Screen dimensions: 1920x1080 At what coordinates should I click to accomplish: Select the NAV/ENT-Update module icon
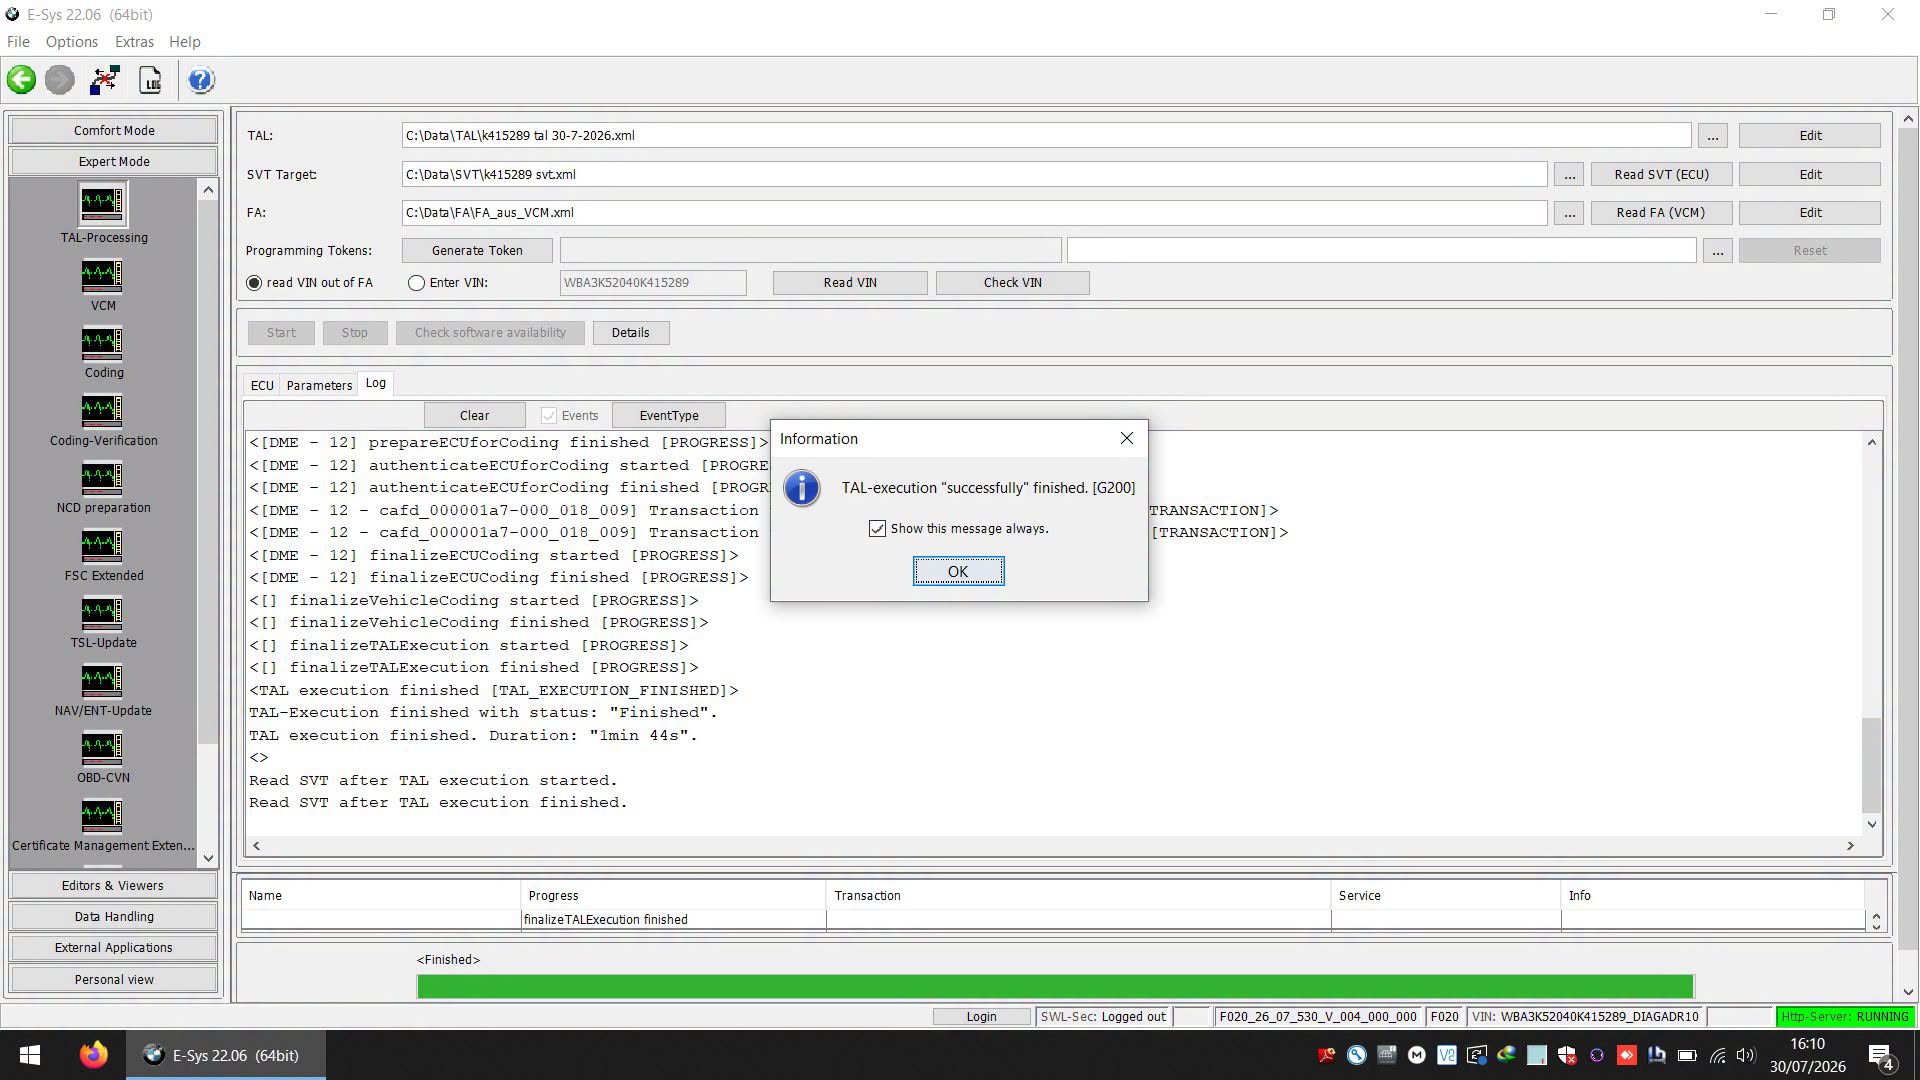pyautogui.click(x=102, y=681)
